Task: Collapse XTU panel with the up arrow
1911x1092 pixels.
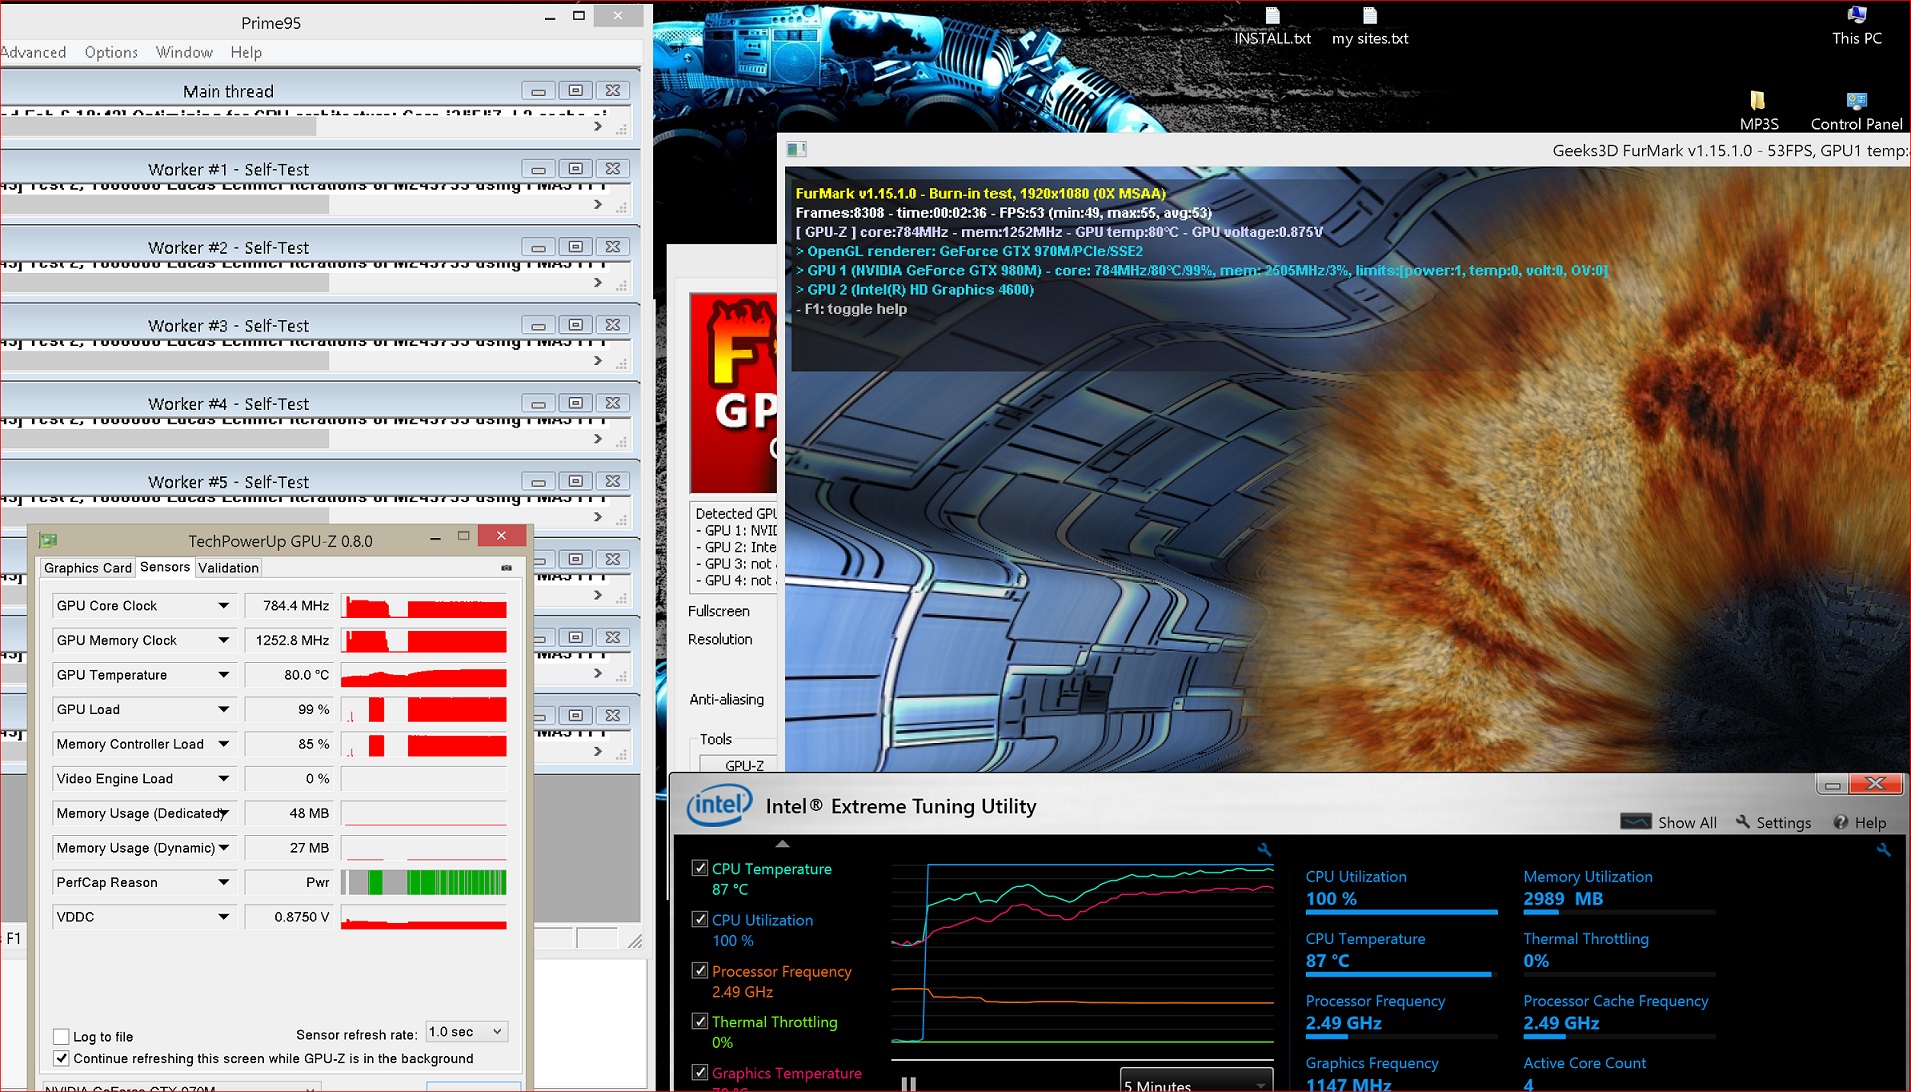Action: click(x=782, y=844)
